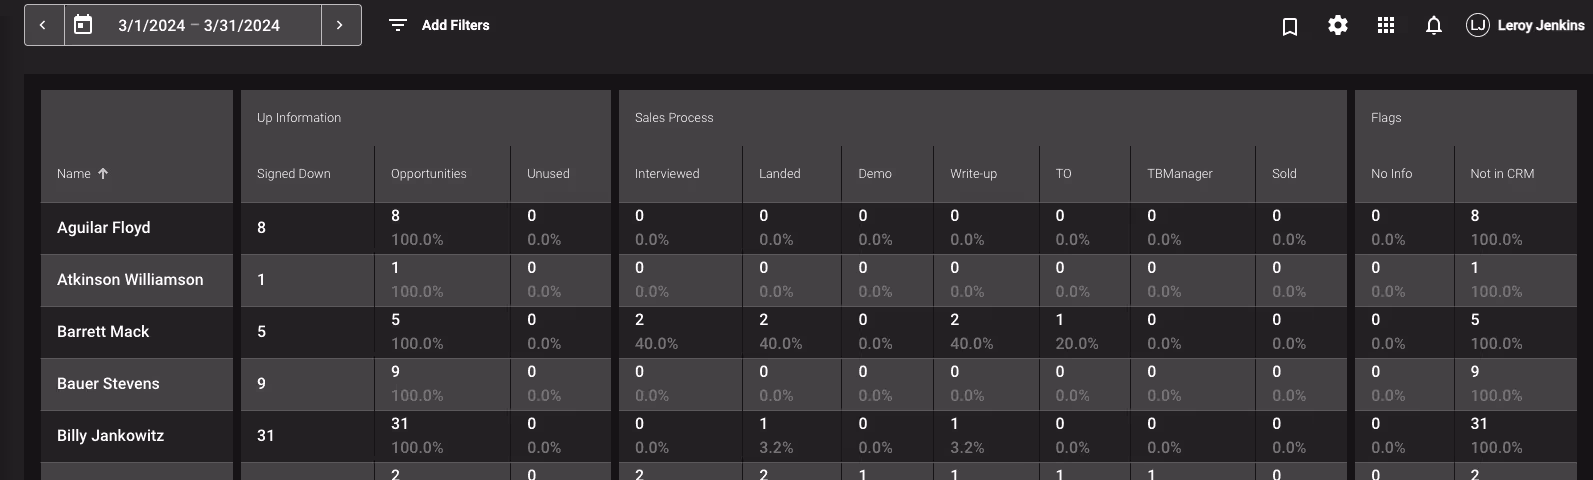View notifications bell
This screenshot has height=480, width=1593.
[x=1434, y=25]
